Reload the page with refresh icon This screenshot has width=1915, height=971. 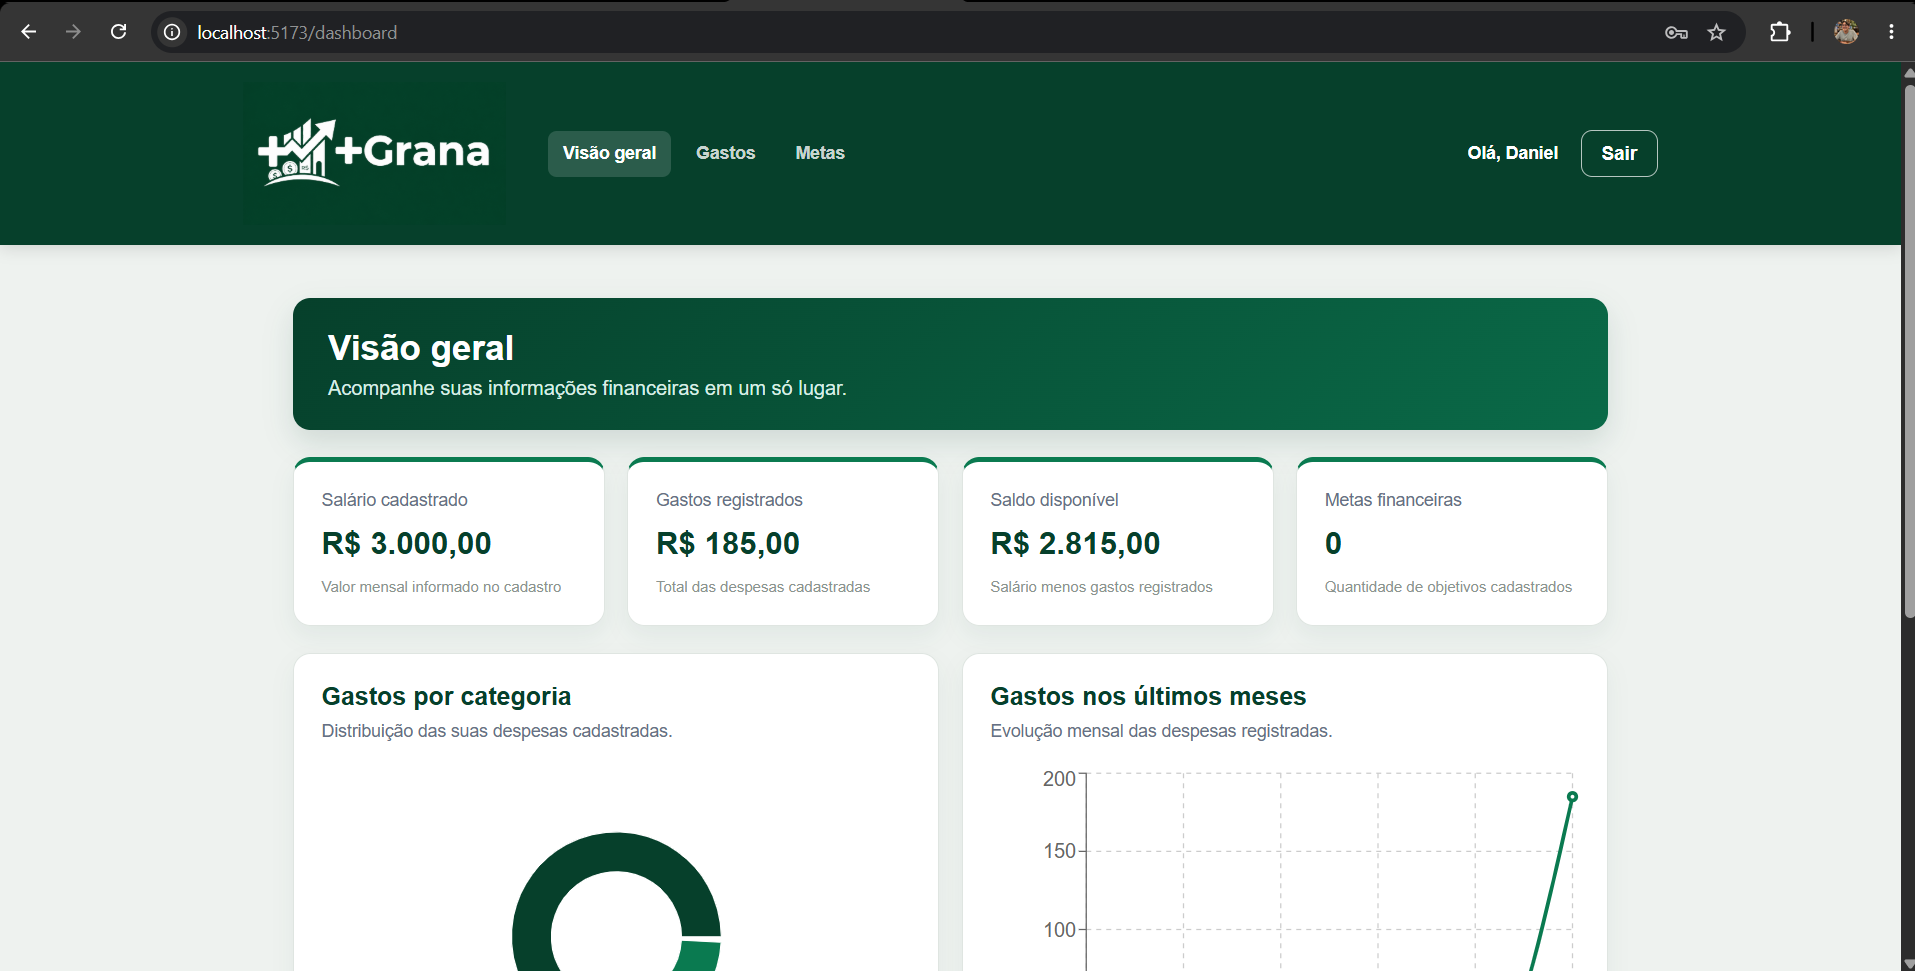click(x=118, y=32)
